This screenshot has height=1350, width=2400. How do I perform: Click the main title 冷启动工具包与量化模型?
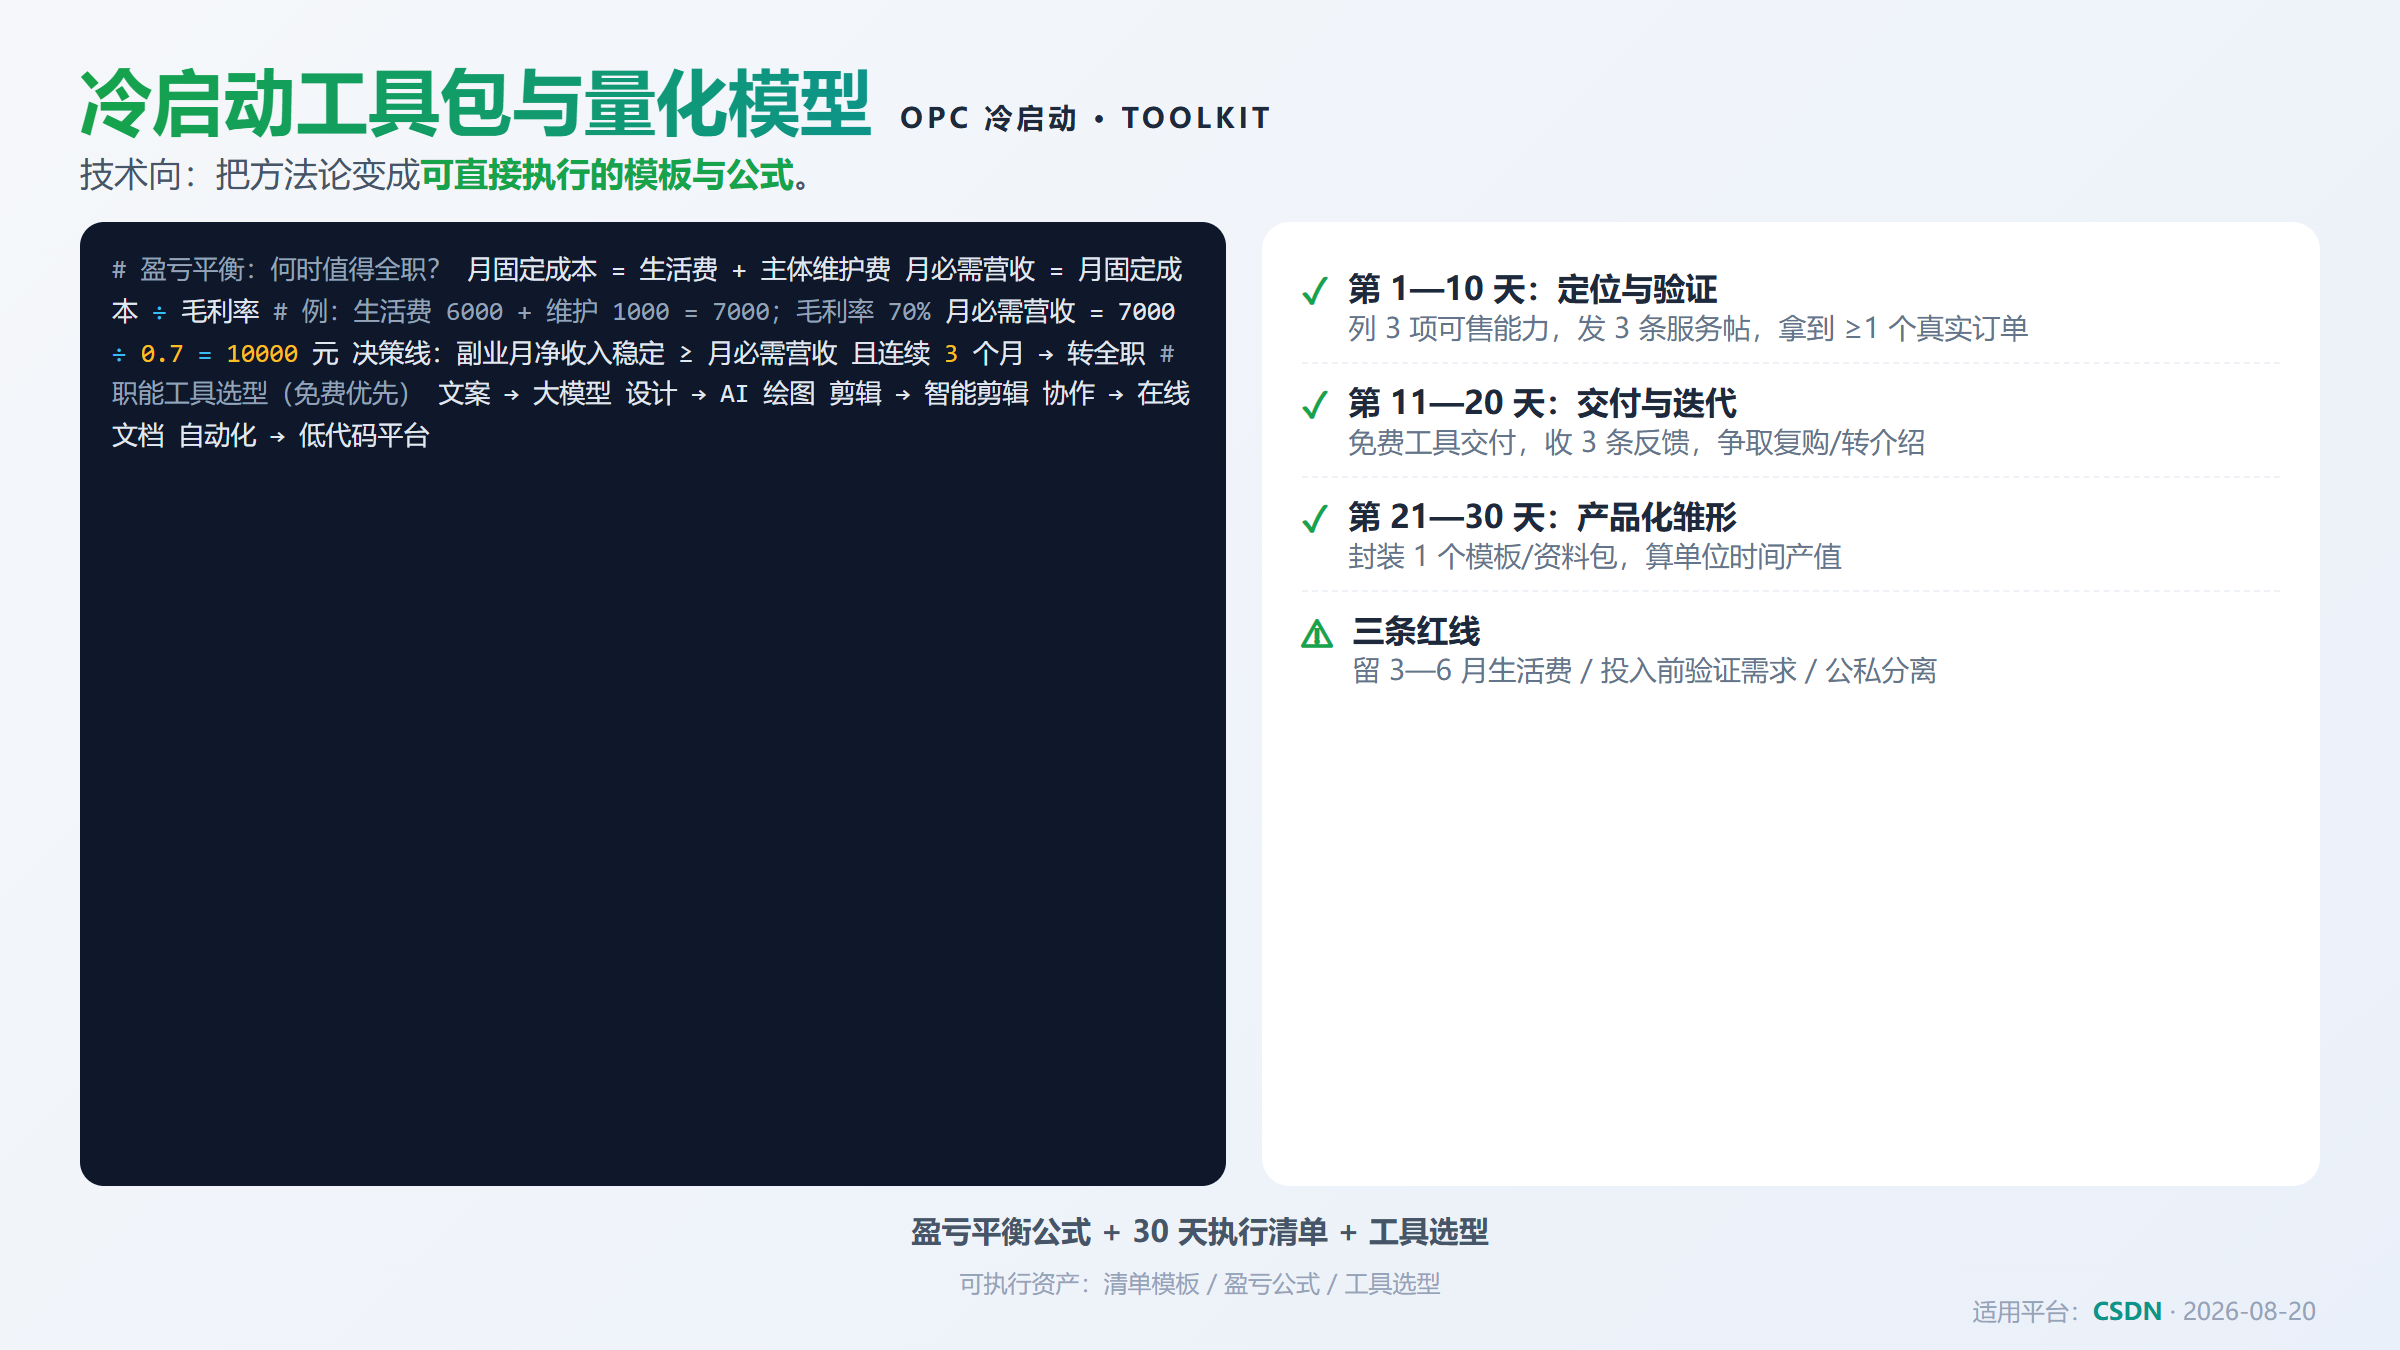475,104
